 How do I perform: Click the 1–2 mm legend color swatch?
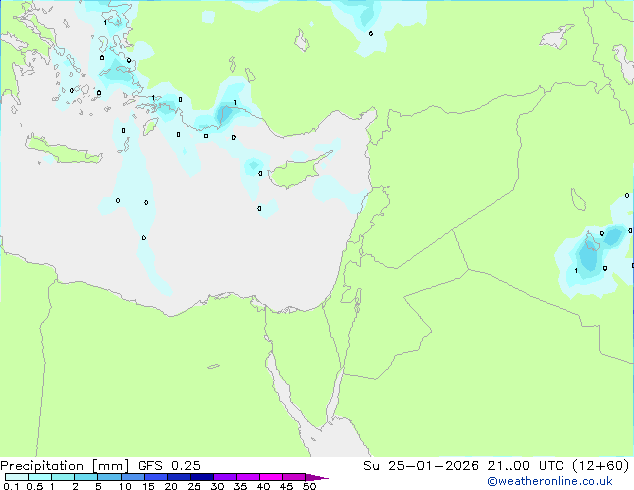63,477
